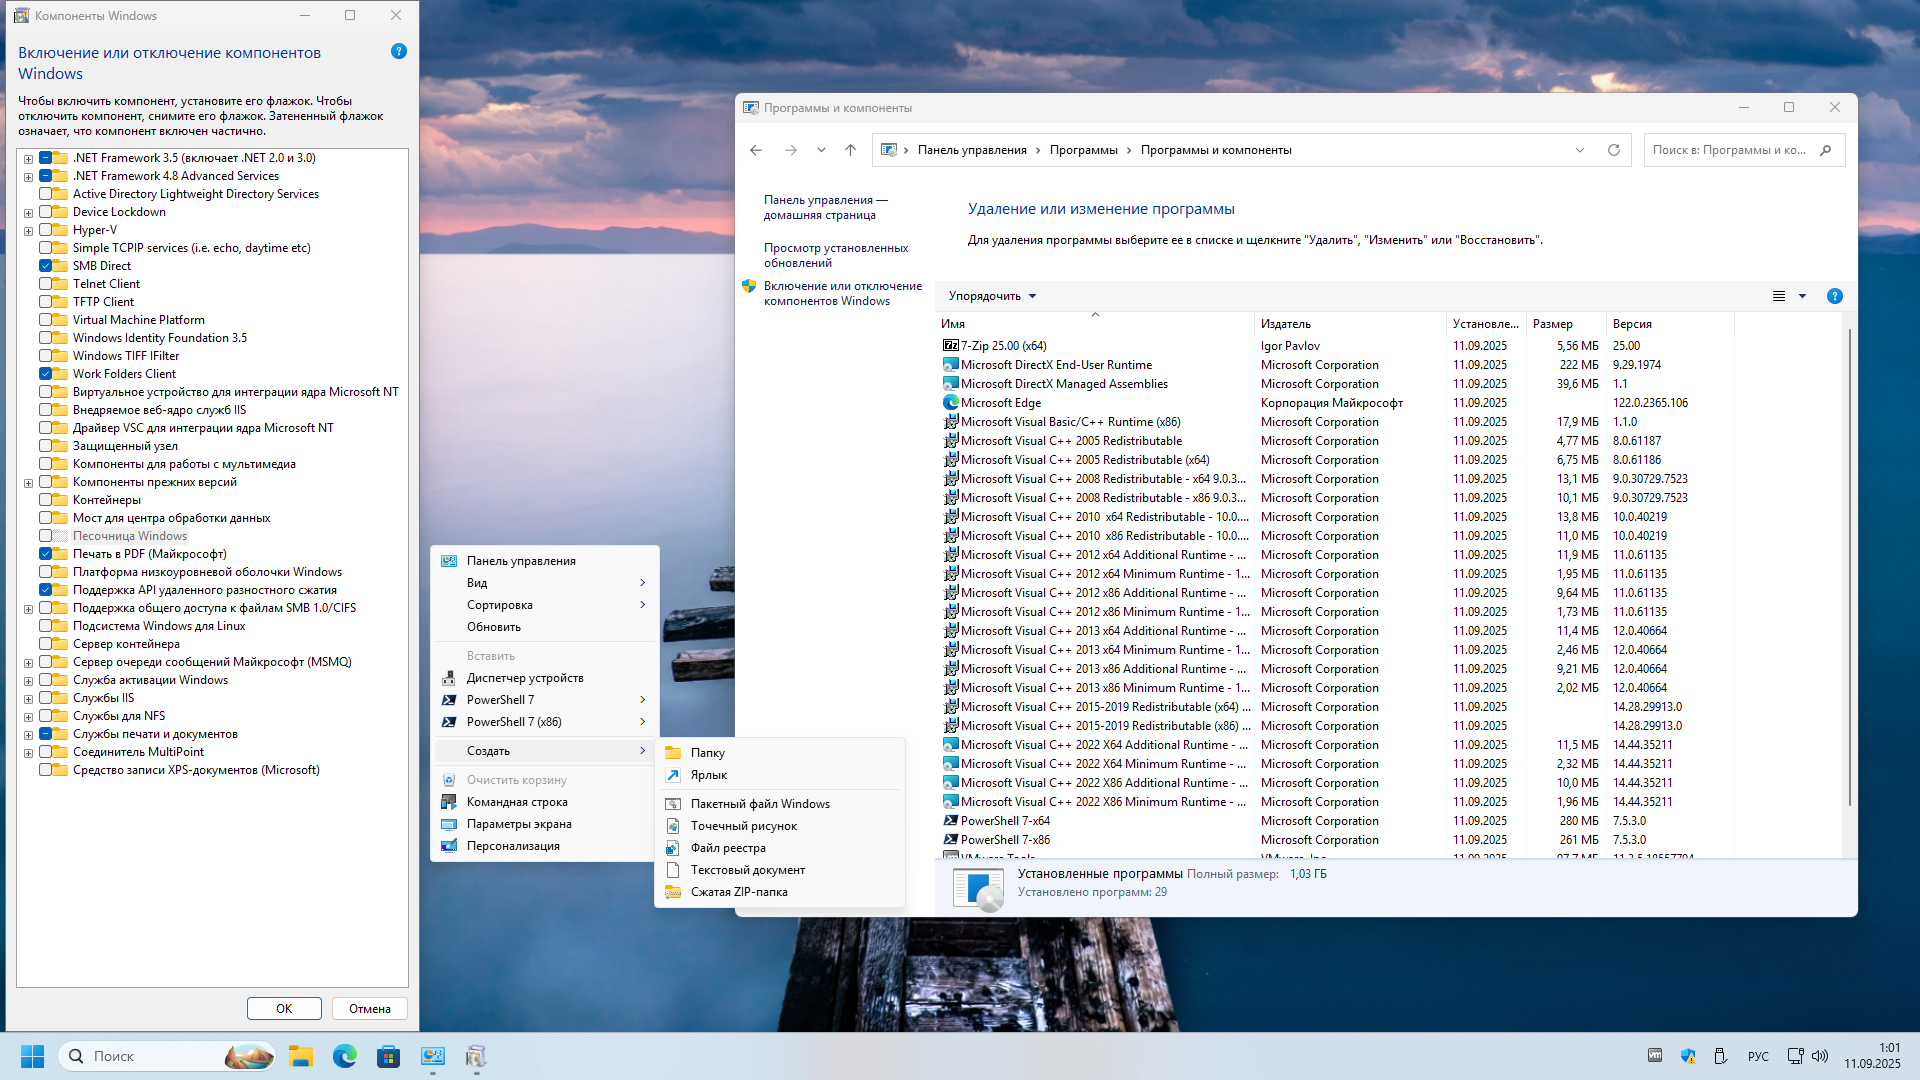Enable Подсистема Windows для Linux checkbox
1920x1080 pixels.
pyautogui.click(x=46, y=626)
